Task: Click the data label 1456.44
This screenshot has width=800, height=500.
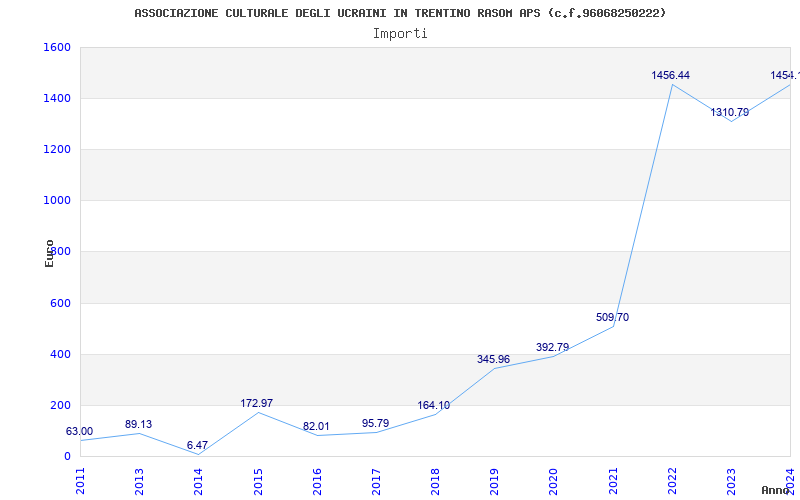Action: (x=670, y=76)
